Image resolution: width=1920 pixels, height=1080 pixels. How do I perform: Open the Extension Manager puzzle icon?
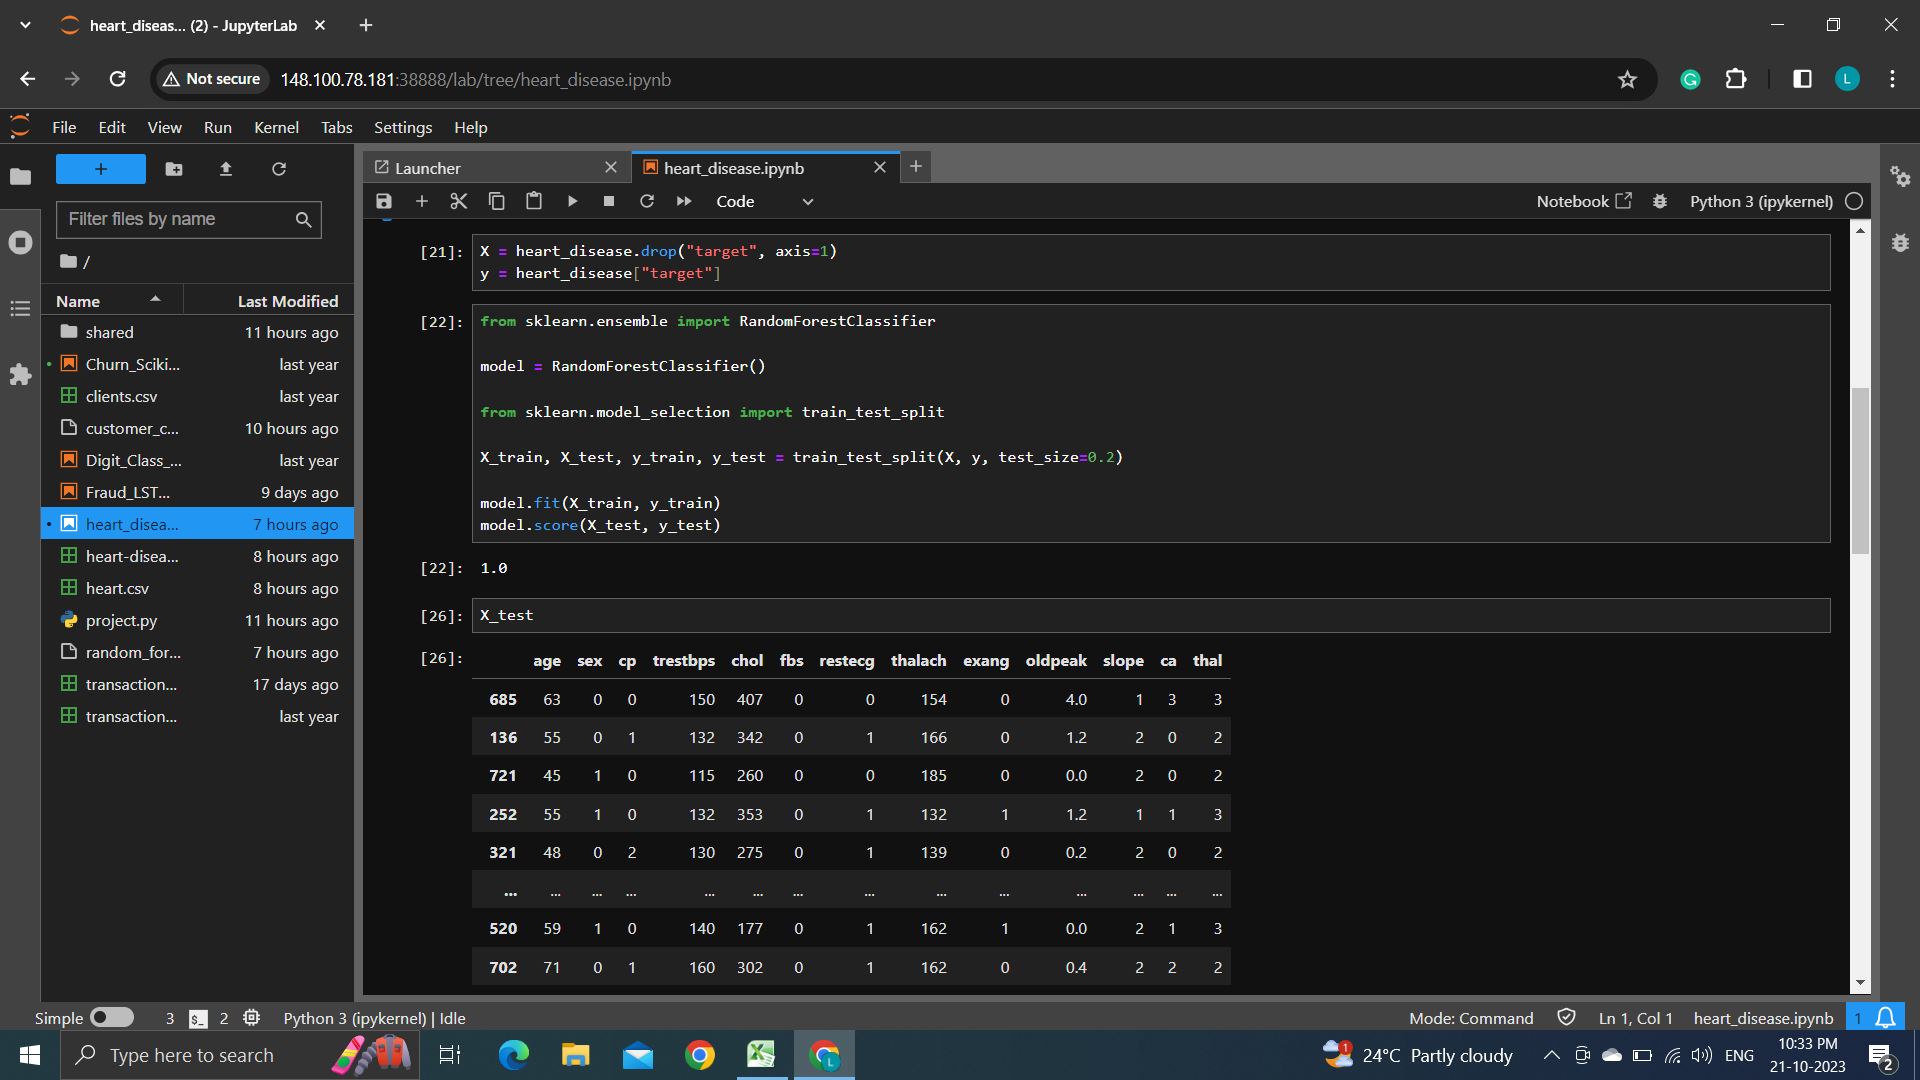click(20, 375)
